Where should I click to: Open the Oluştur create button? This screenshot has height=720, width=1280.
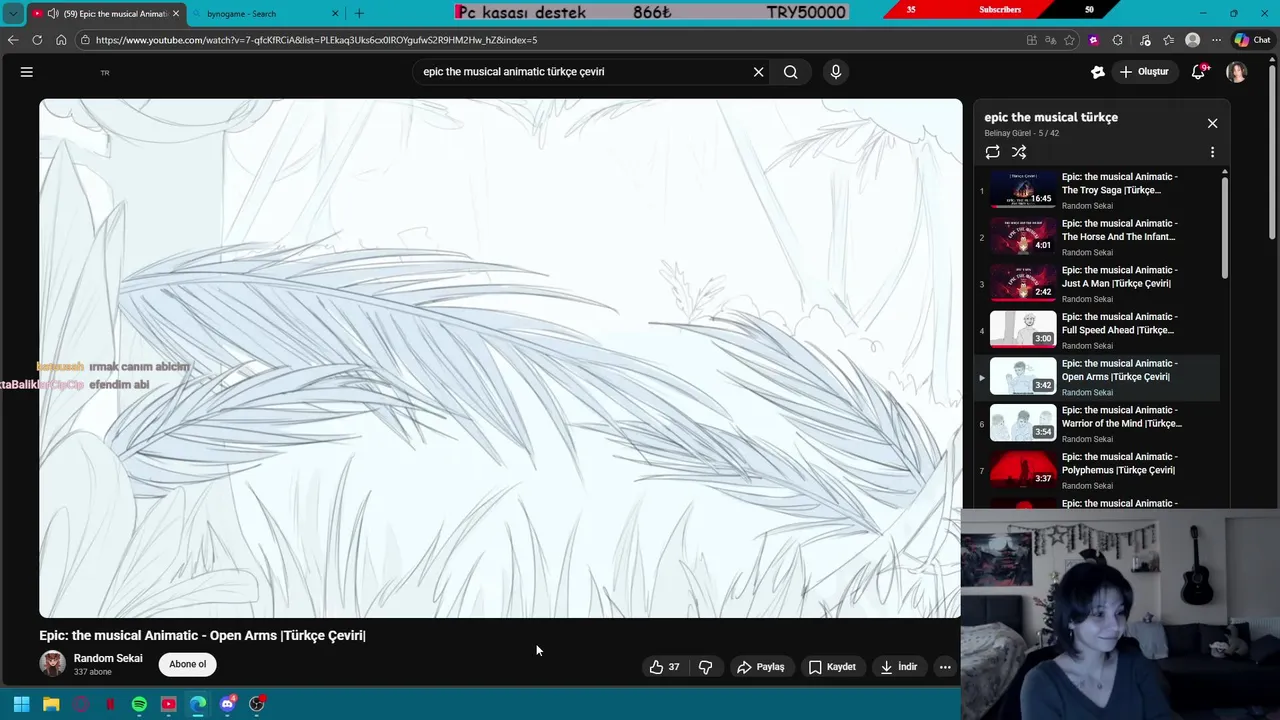(x=1144, y=72)
